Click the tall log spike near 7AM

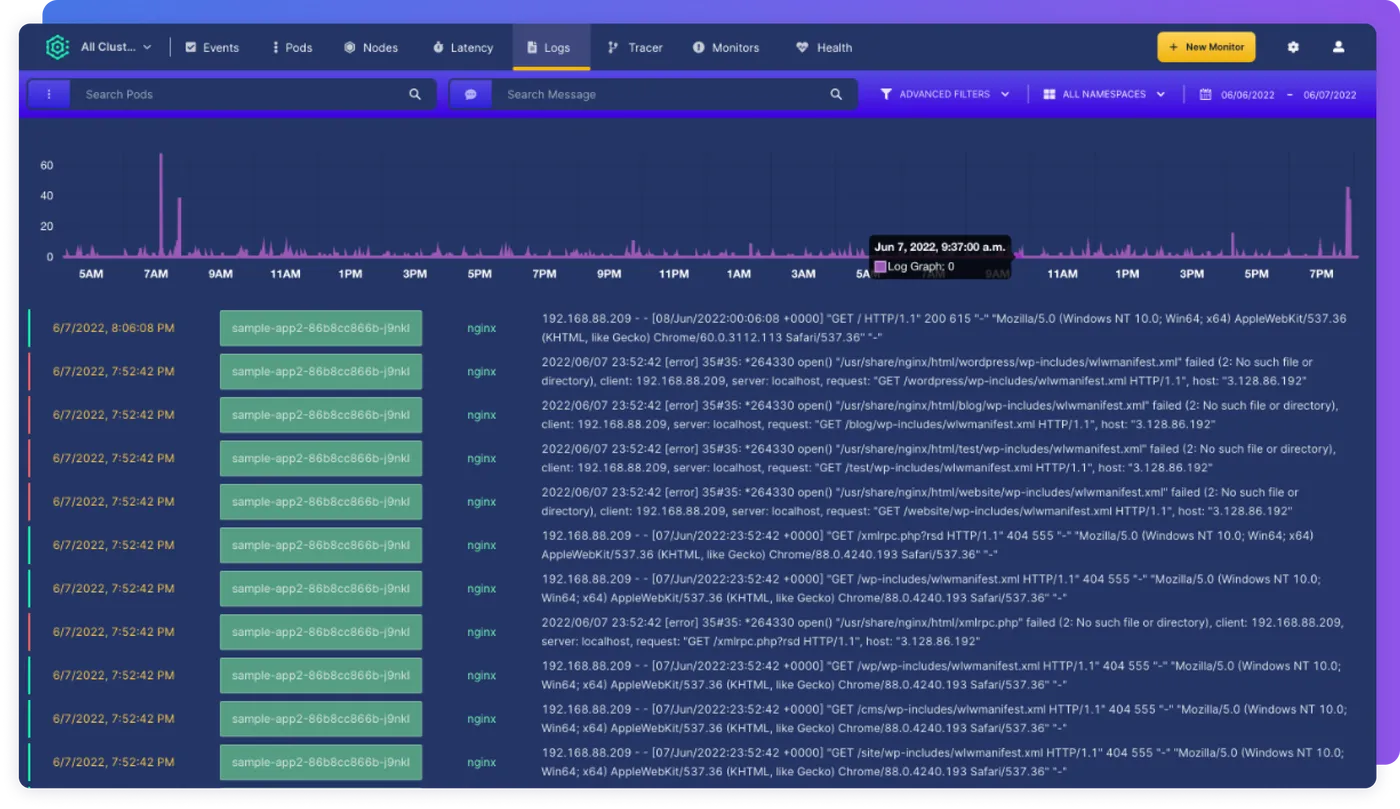[x=161, y=205]
